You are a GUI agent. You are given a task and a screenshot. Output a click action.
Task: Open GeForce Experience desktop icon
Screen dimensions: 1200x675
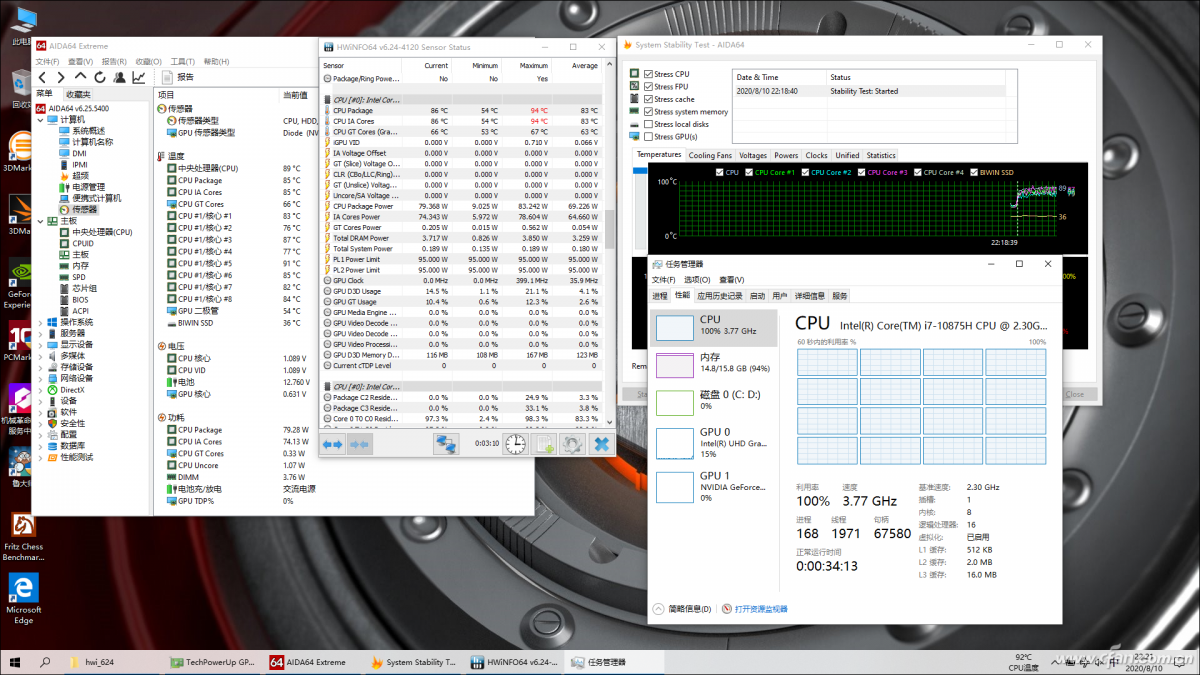tap(20, 283)
